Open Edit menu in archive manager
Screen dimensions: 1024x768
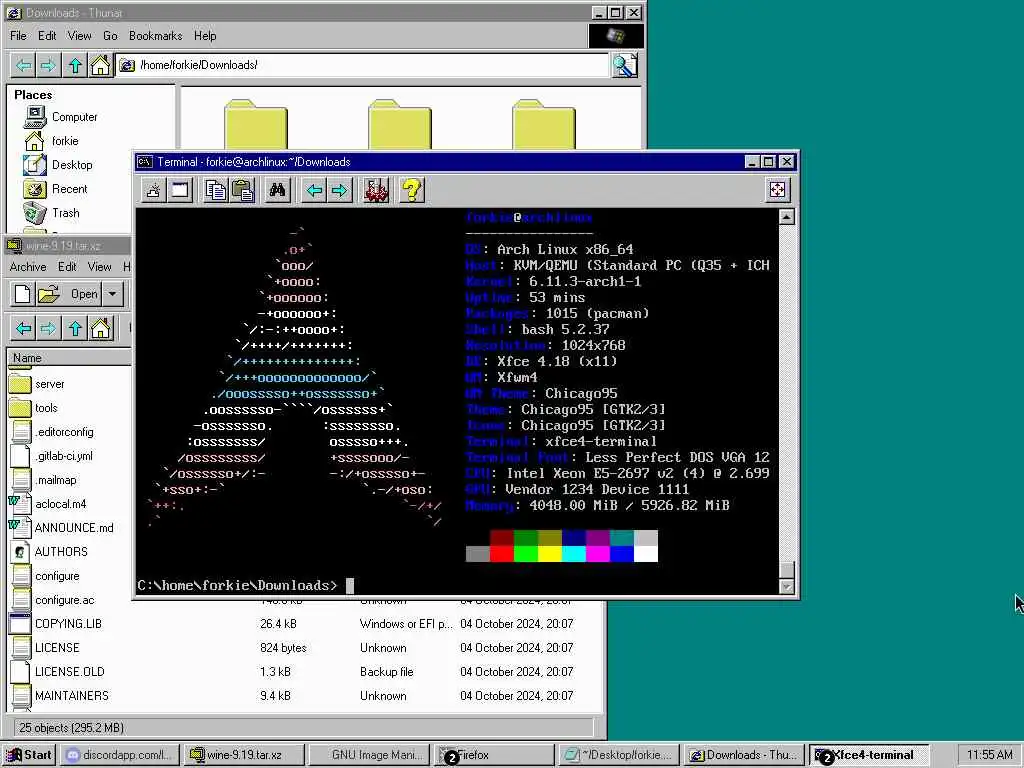pyautogui.click(x=67, y=266)
